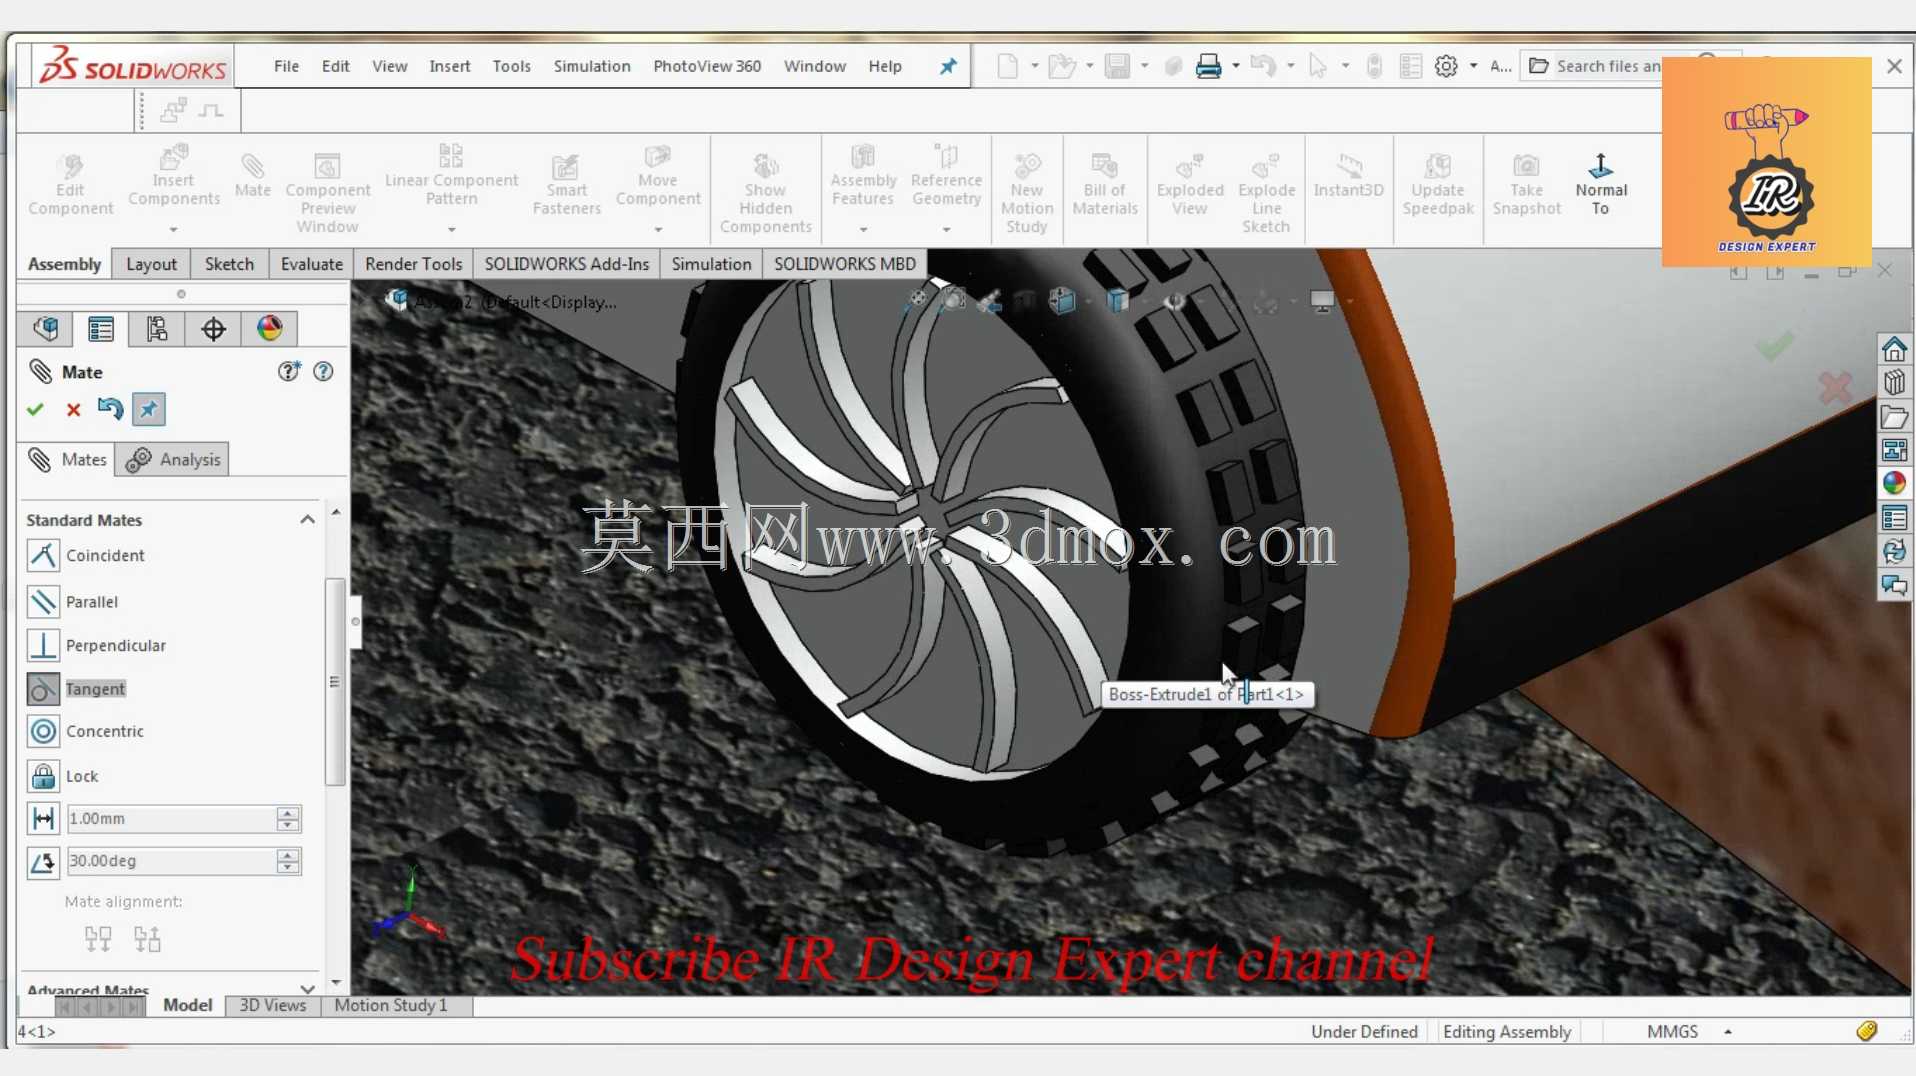Select the Concentric mate icon

click(x=43, y=731)
